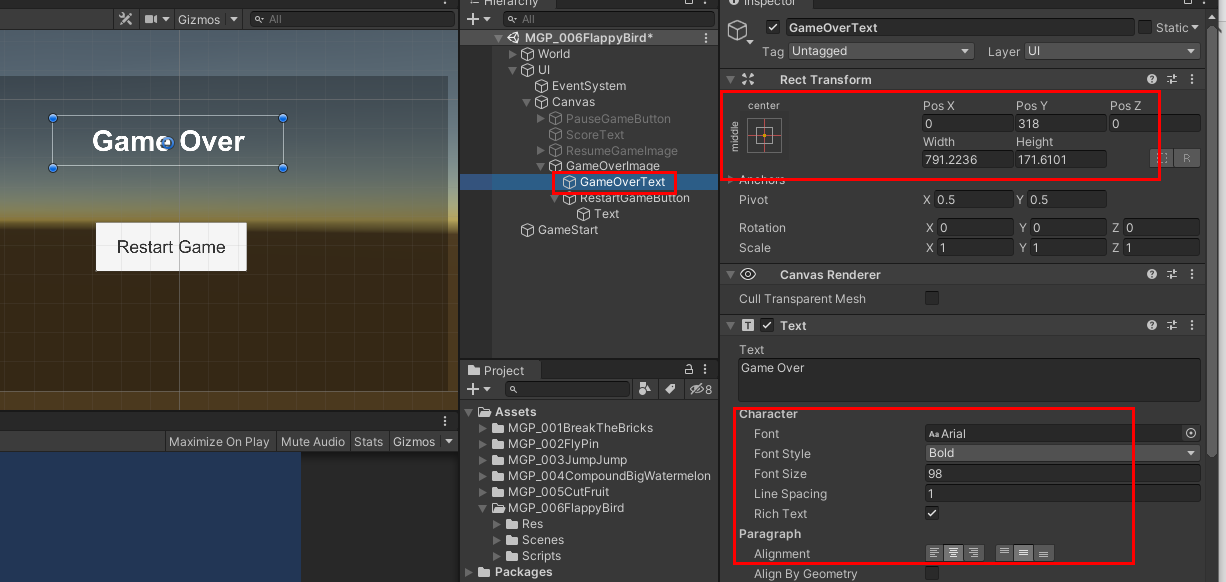The height and width of the screenshot is (582, 1226).
Task: Open the Inspector object icon picker
Action: pyautogui.click(x=741, y=33)
